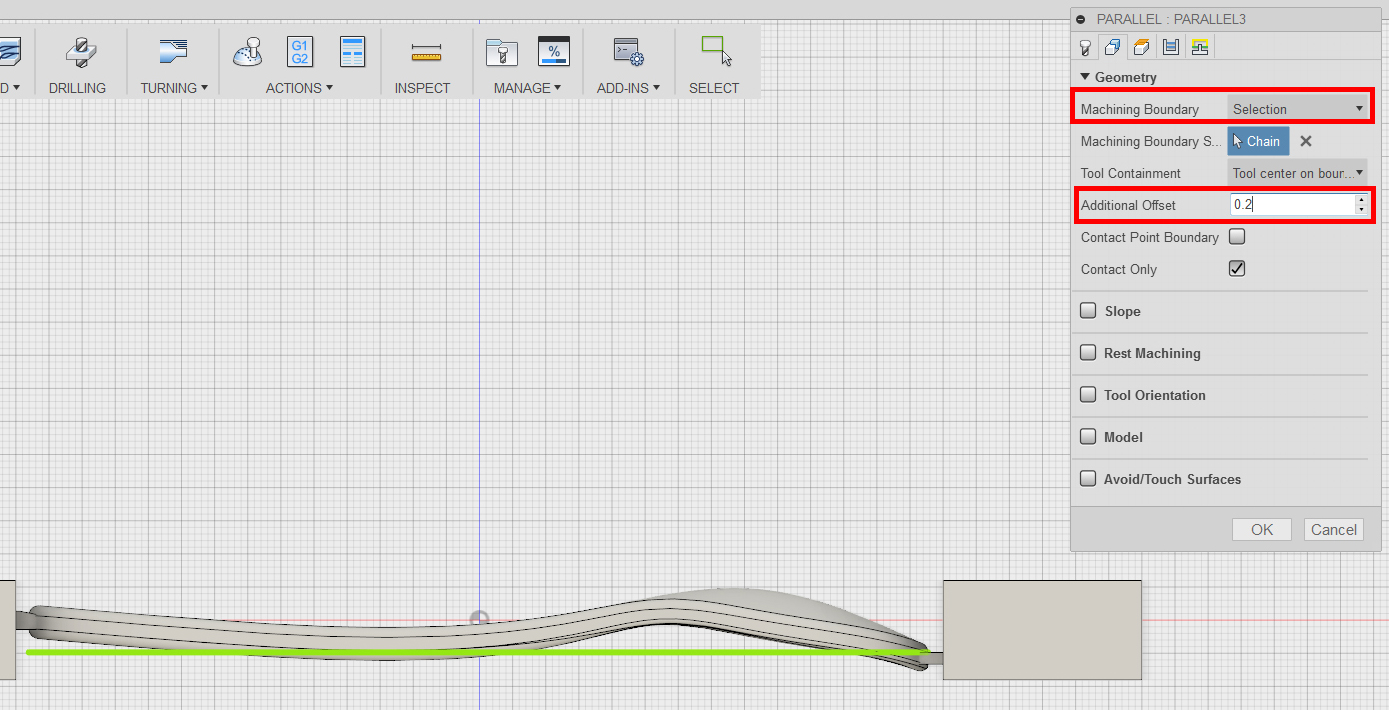Open the partially visible 3D dropdown arrow
1389x710 pixels.
pyautogui.click(x=15, y=88)
